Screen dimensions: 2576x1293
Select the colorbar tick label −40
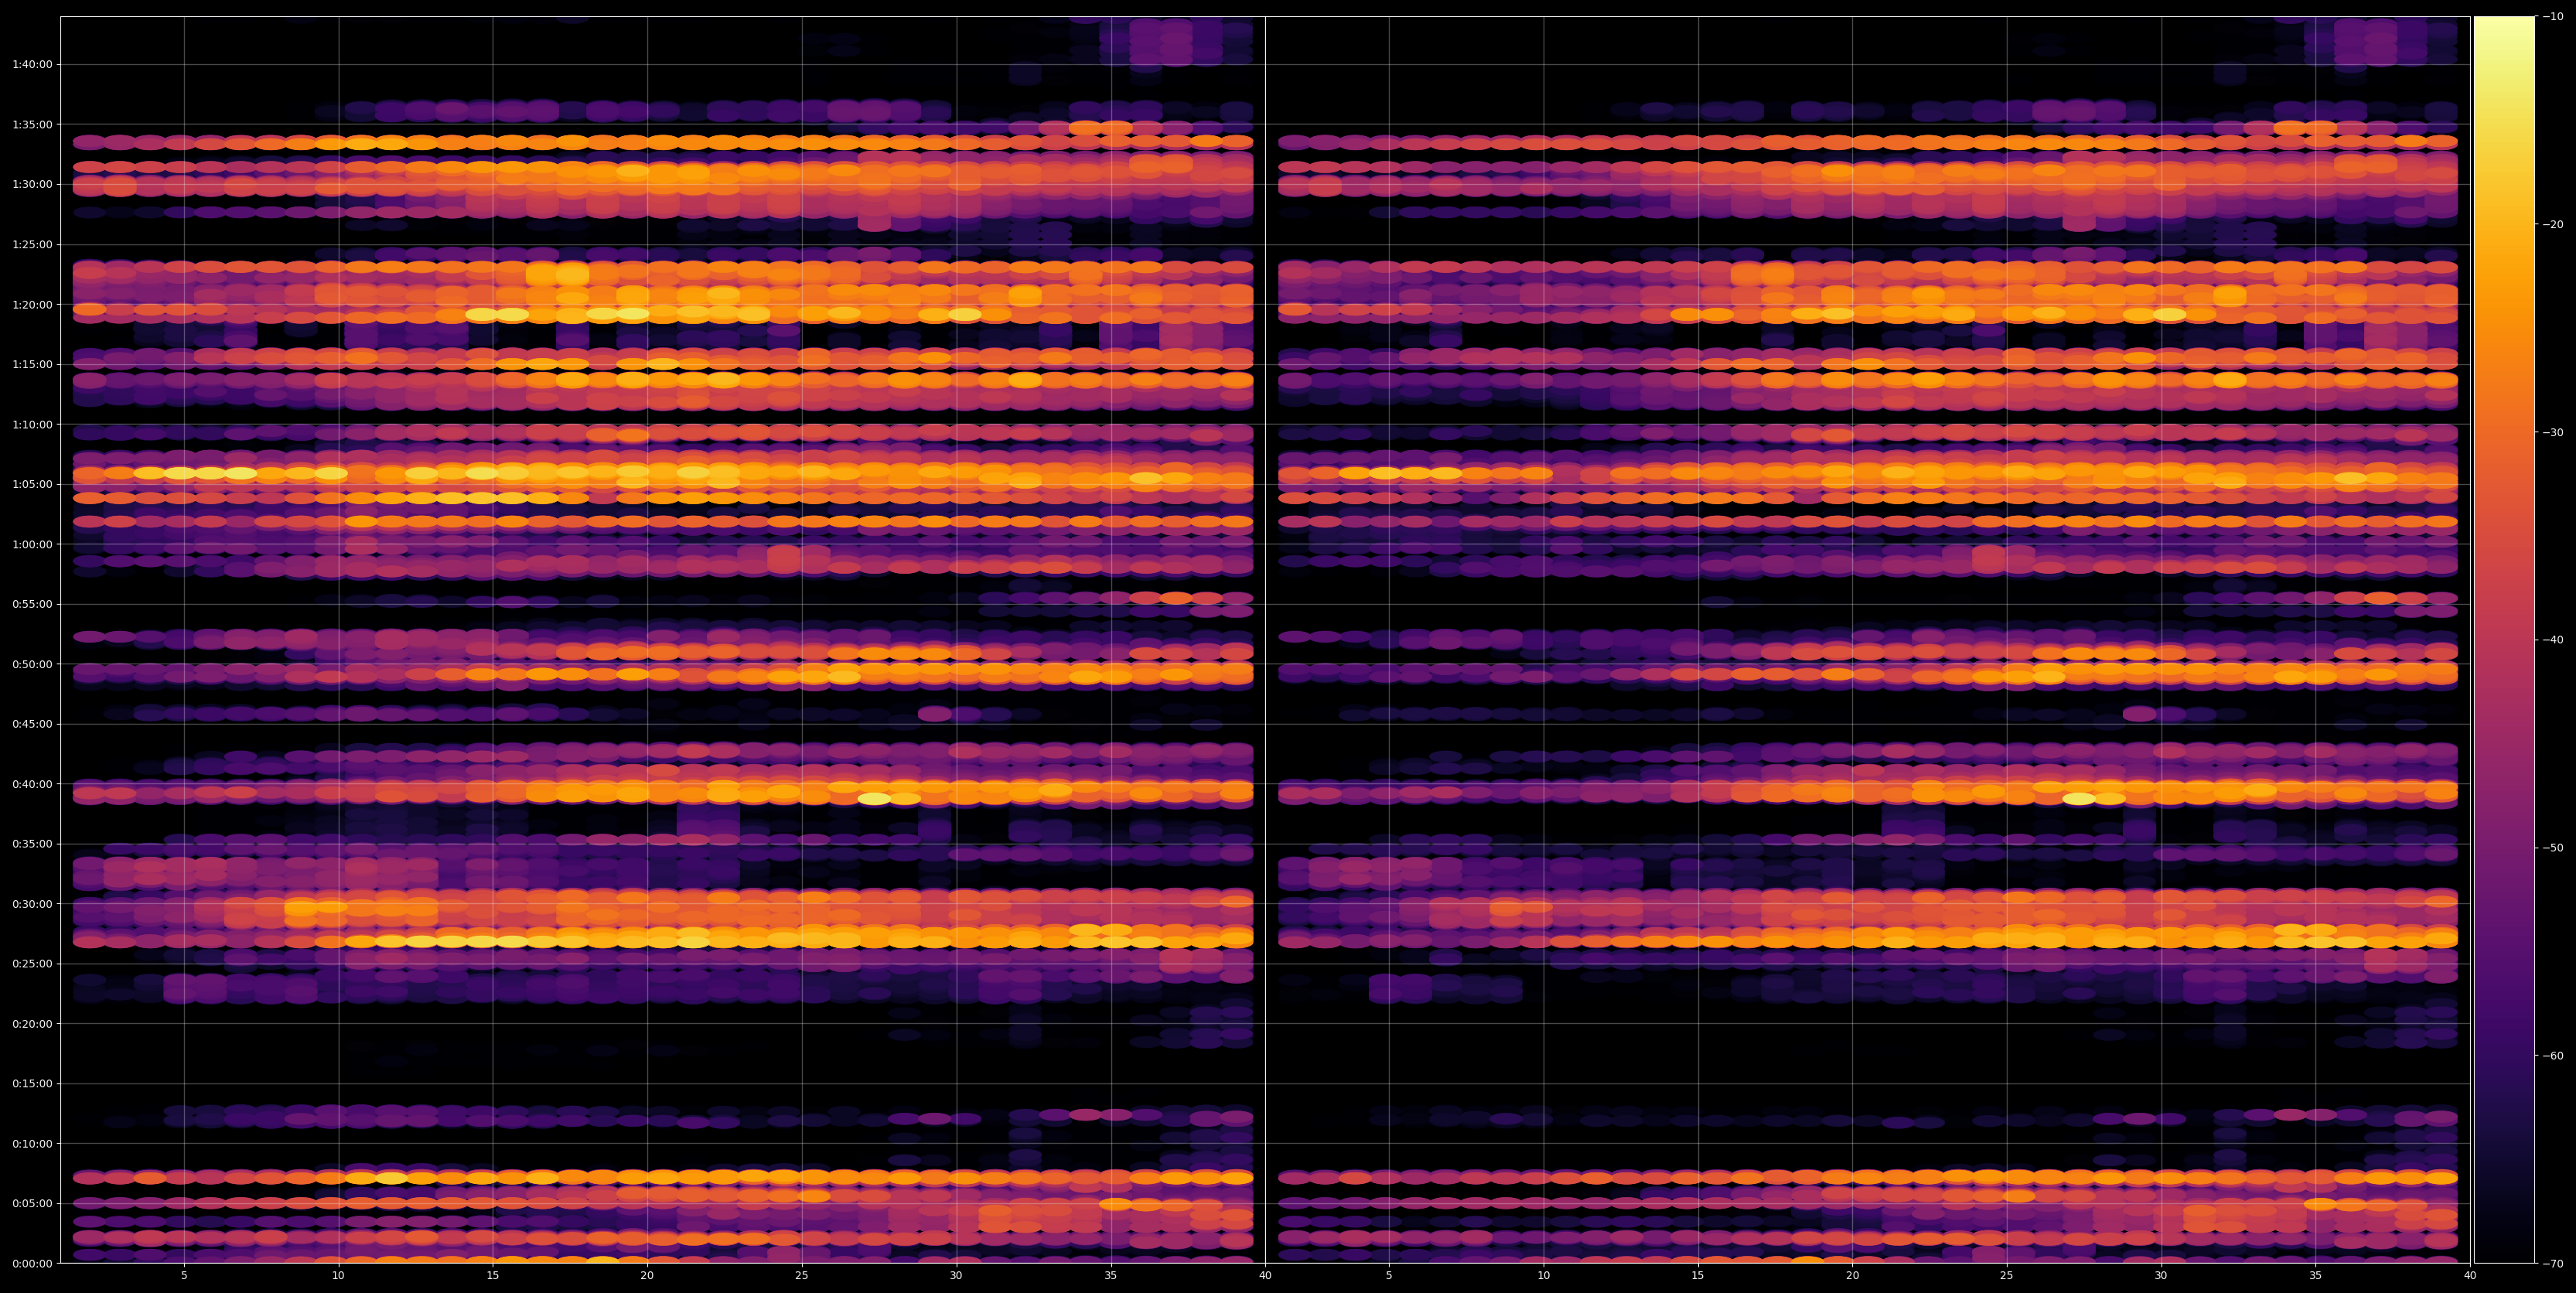click(x=2553, y=640)
